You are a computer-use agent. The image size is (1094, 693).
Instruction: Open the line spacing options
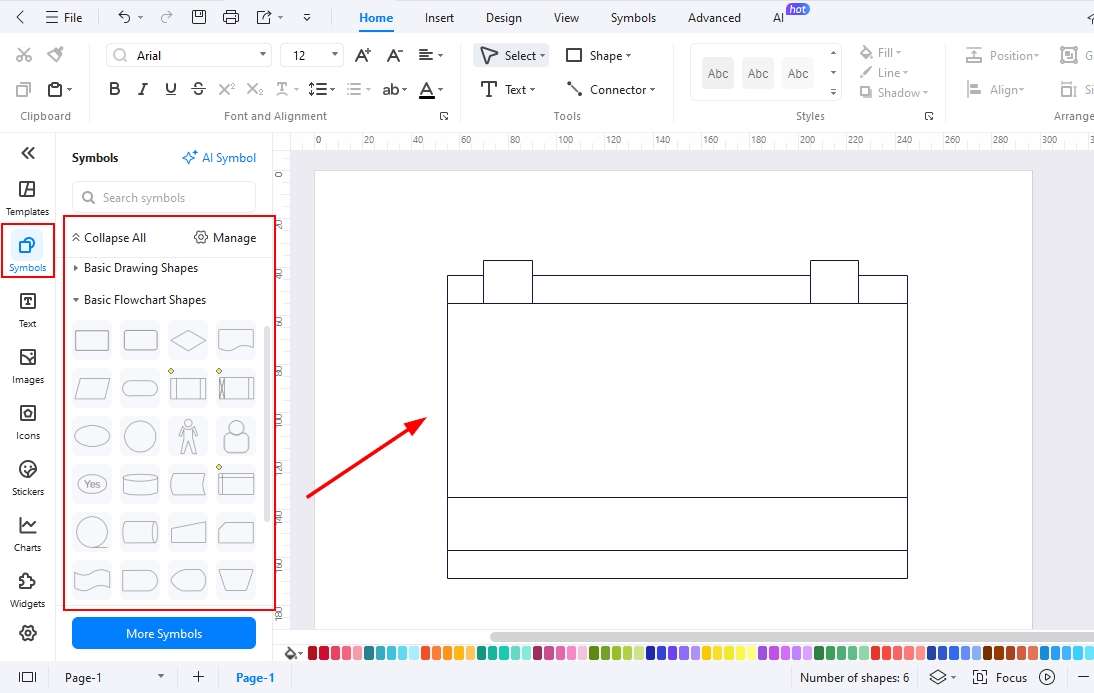321,89
